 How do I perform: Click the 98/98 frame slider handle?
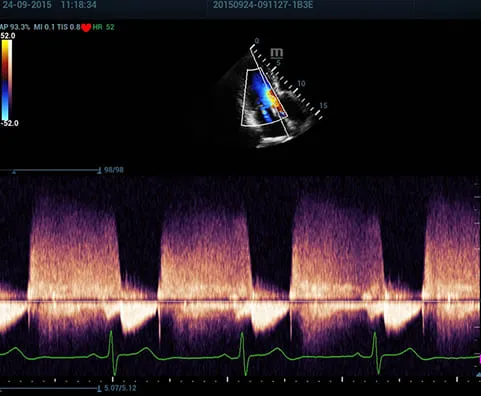point(99,171)
